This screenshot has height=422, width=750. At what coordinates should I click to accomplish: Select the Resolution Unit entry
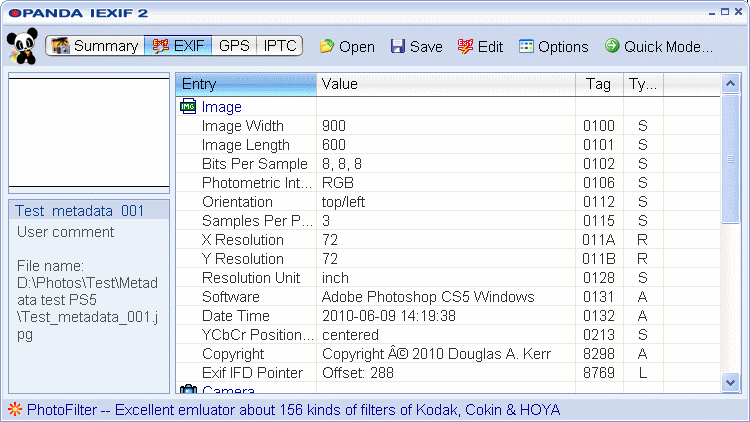251,278
